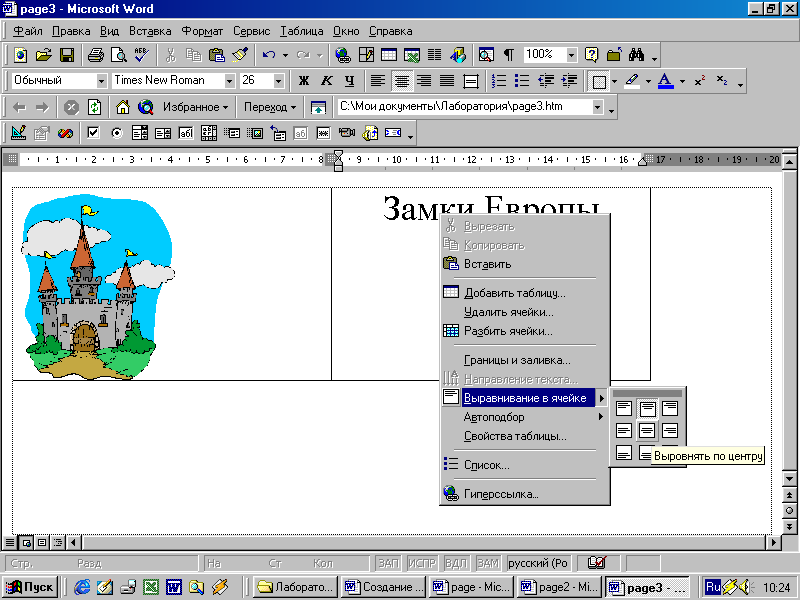Choose Свойства таблицы from the context menu

pos(525,436)
